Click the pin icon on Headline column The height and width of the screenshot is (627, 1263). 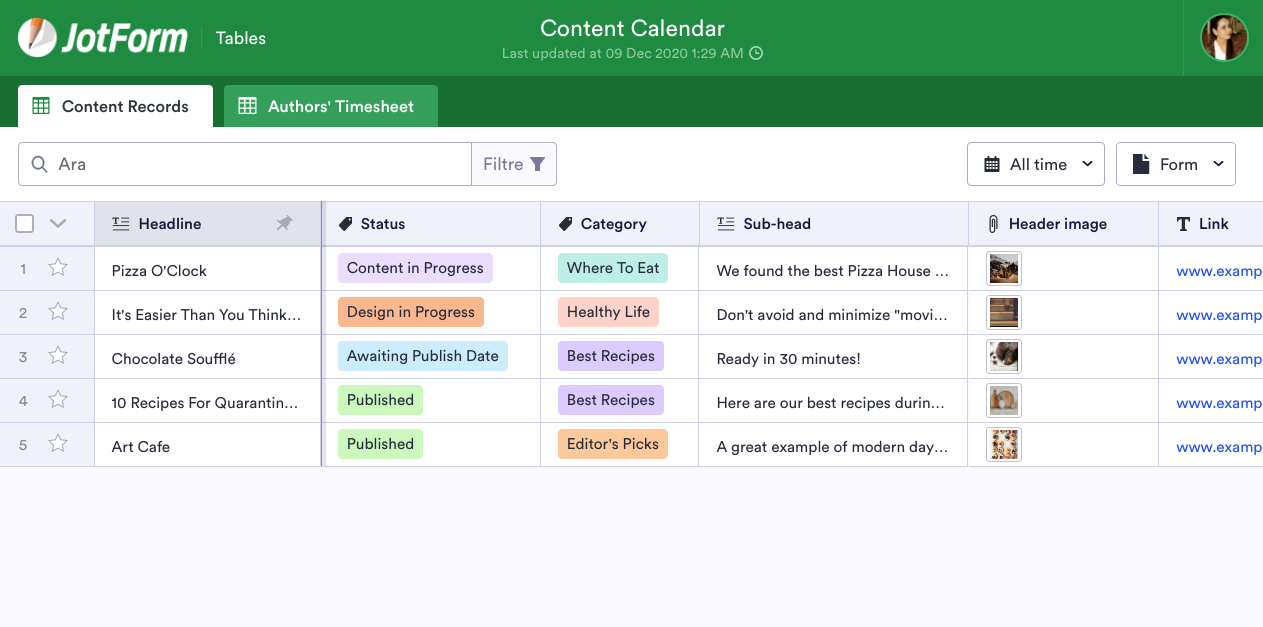pyautogui.click(x=285, y=224)
